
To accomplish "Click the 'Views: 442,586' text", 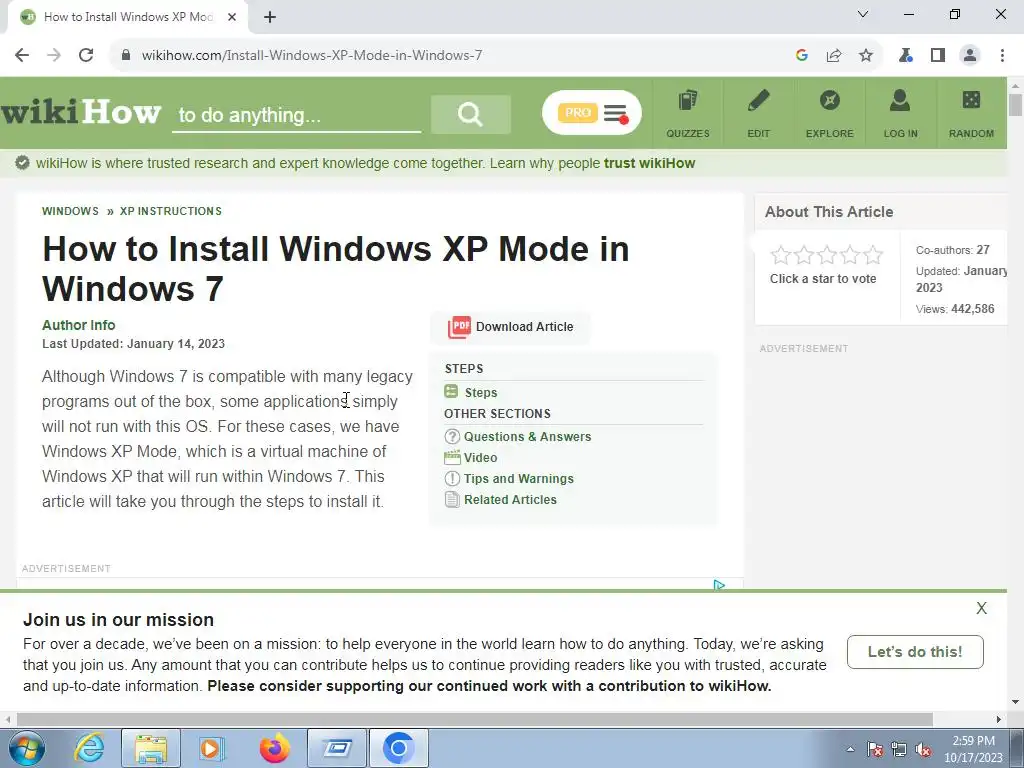I will pyautogui.click(x=955, y=309).
